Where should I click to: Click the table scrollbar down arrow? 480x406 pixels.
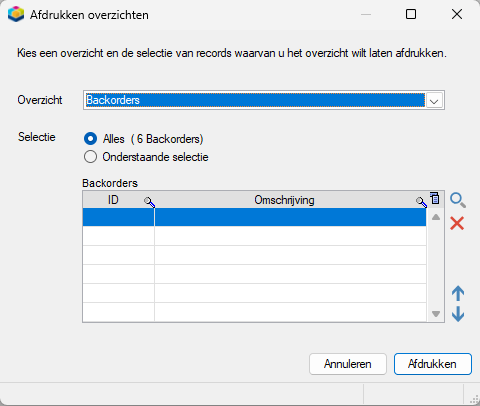point(436,314)
